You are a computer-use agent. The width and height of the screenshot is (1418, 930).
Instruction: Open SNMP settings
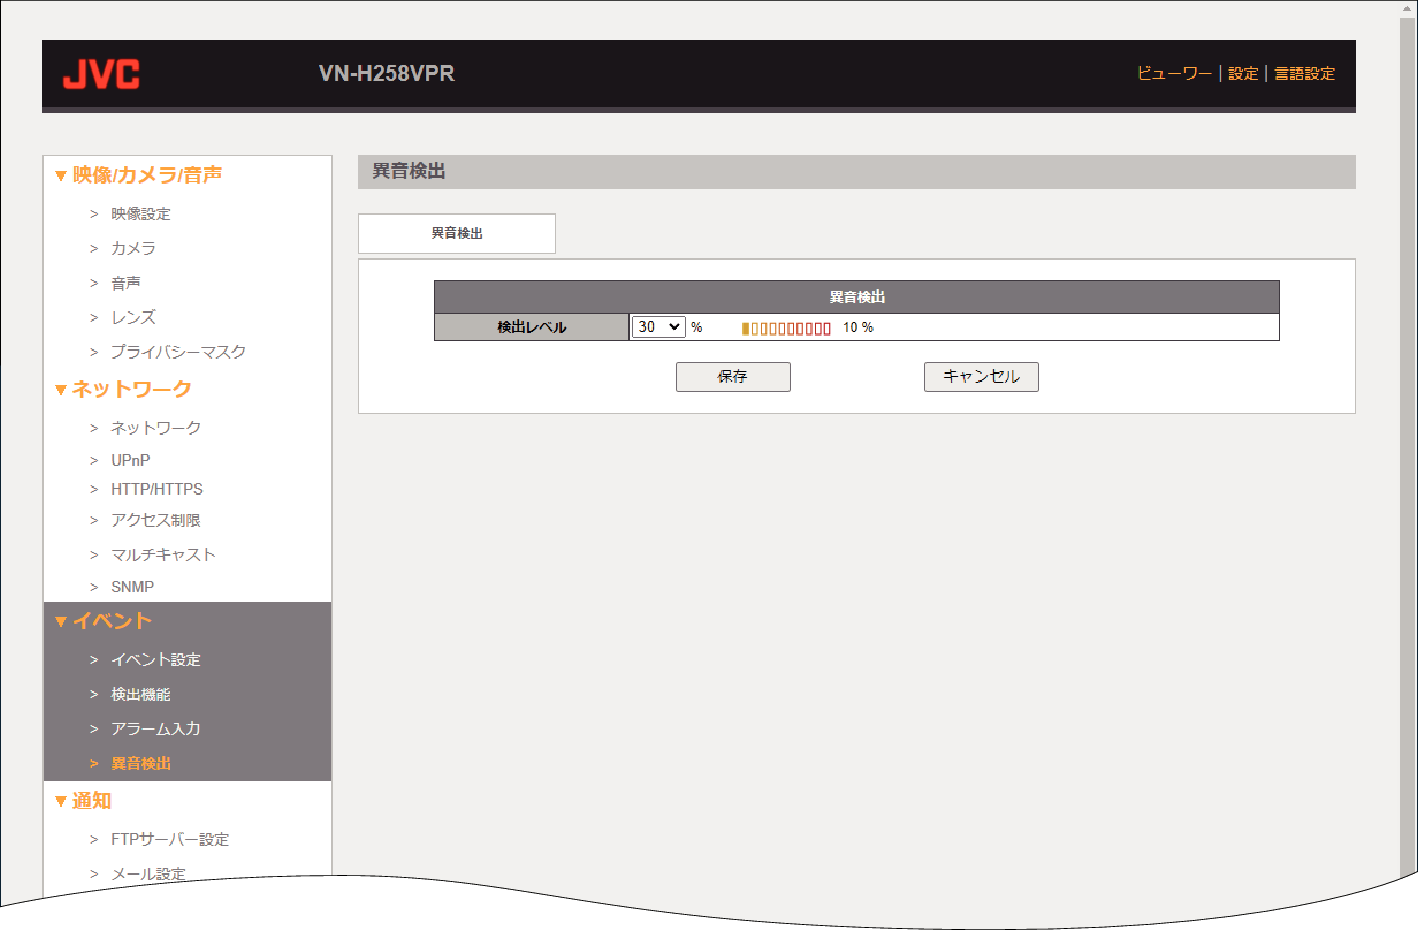[x=132, y=587]
